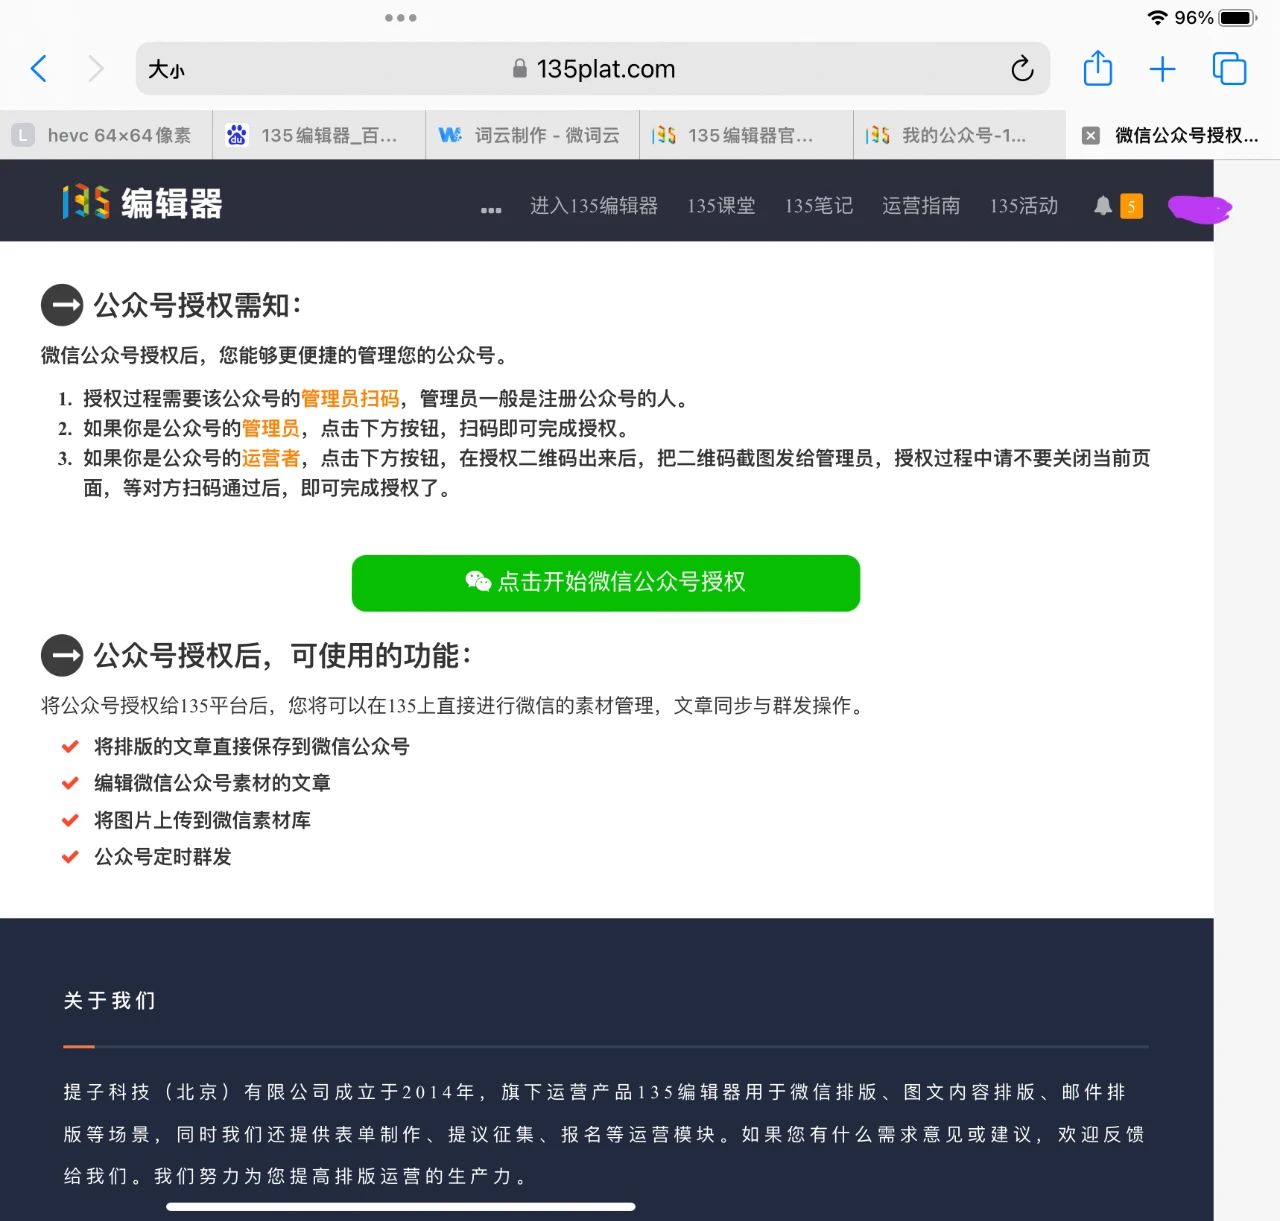This screenshot has height=1221, width=1280.
Task: Click the W favicon on the 词云制作 tab
Action: click(450, 135)
